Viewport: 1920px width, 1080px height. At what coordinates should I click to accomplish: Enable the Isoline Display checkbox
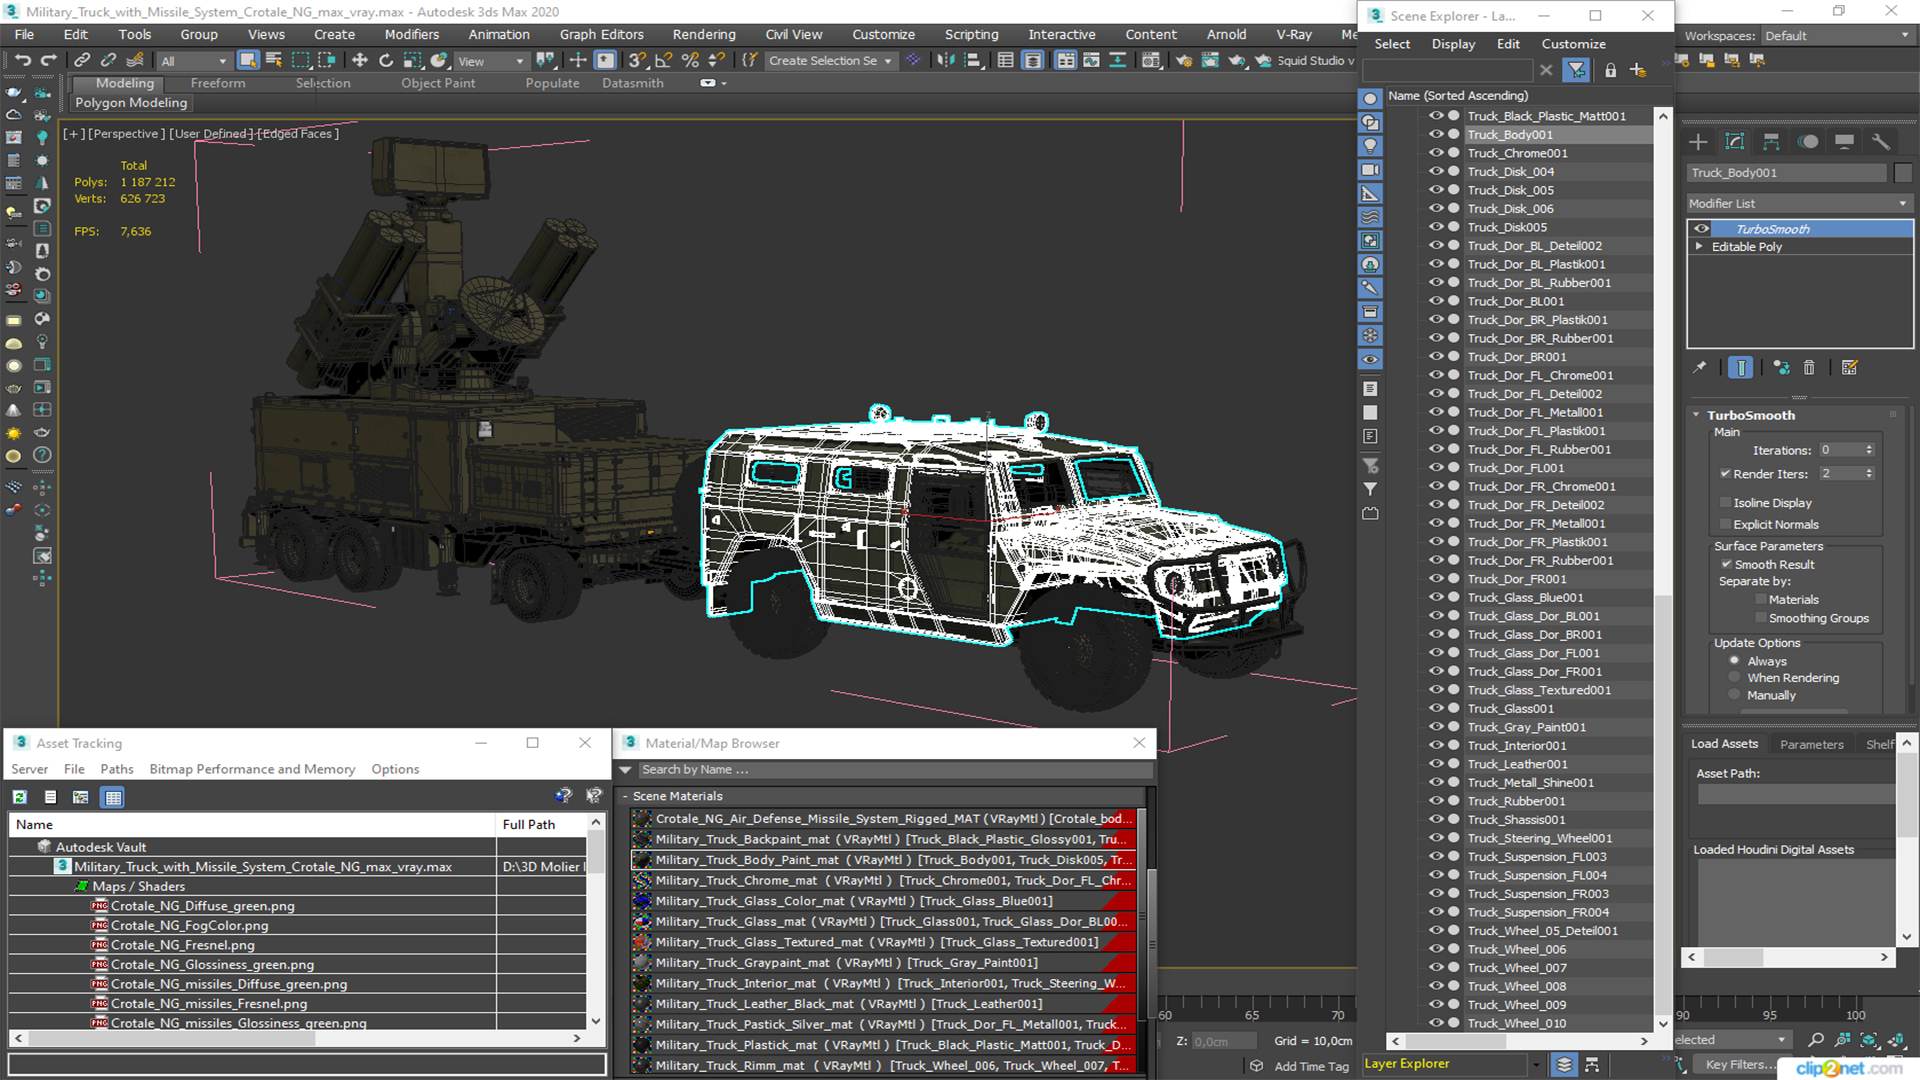[x=1725, y=503]
